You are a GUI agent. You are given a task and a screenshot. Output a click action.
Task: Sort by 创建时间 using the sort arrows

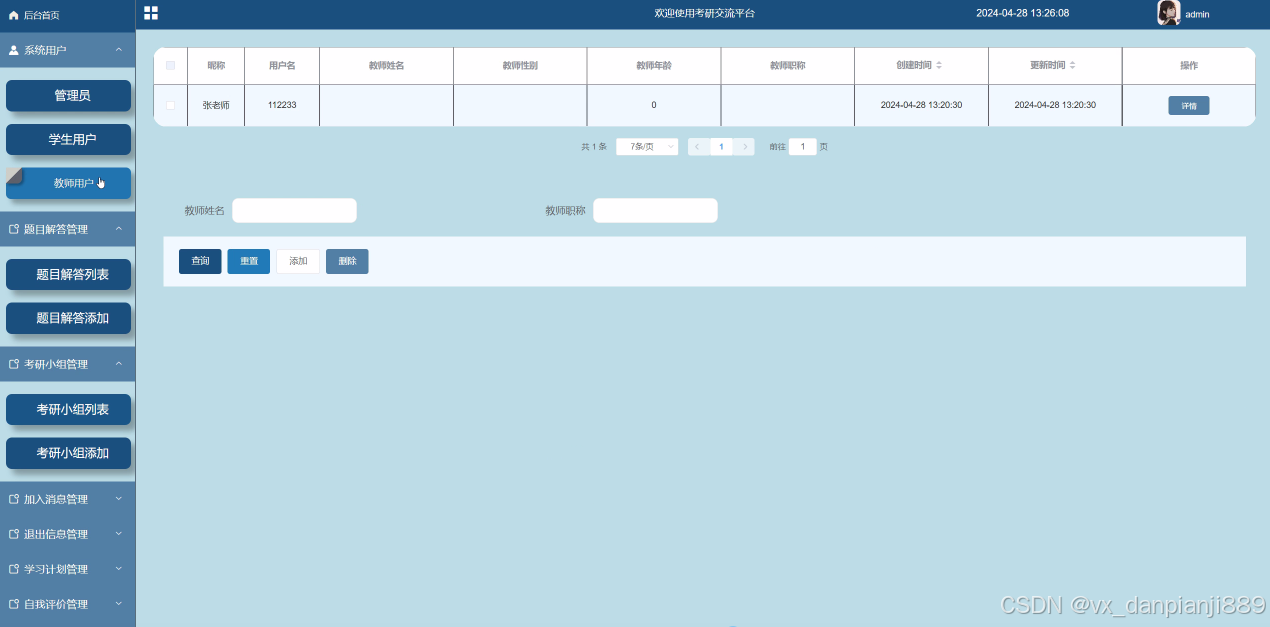(x=939, y=65)
